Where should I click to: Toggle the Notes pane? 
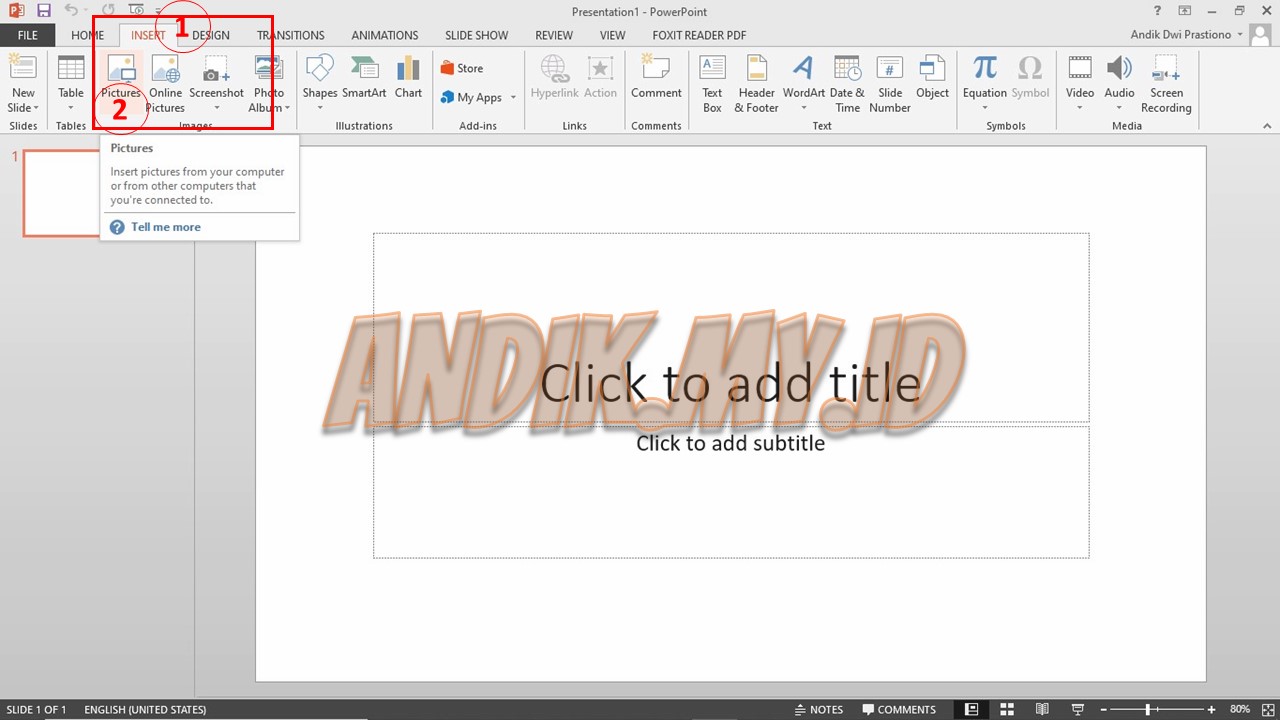(819, 709)
